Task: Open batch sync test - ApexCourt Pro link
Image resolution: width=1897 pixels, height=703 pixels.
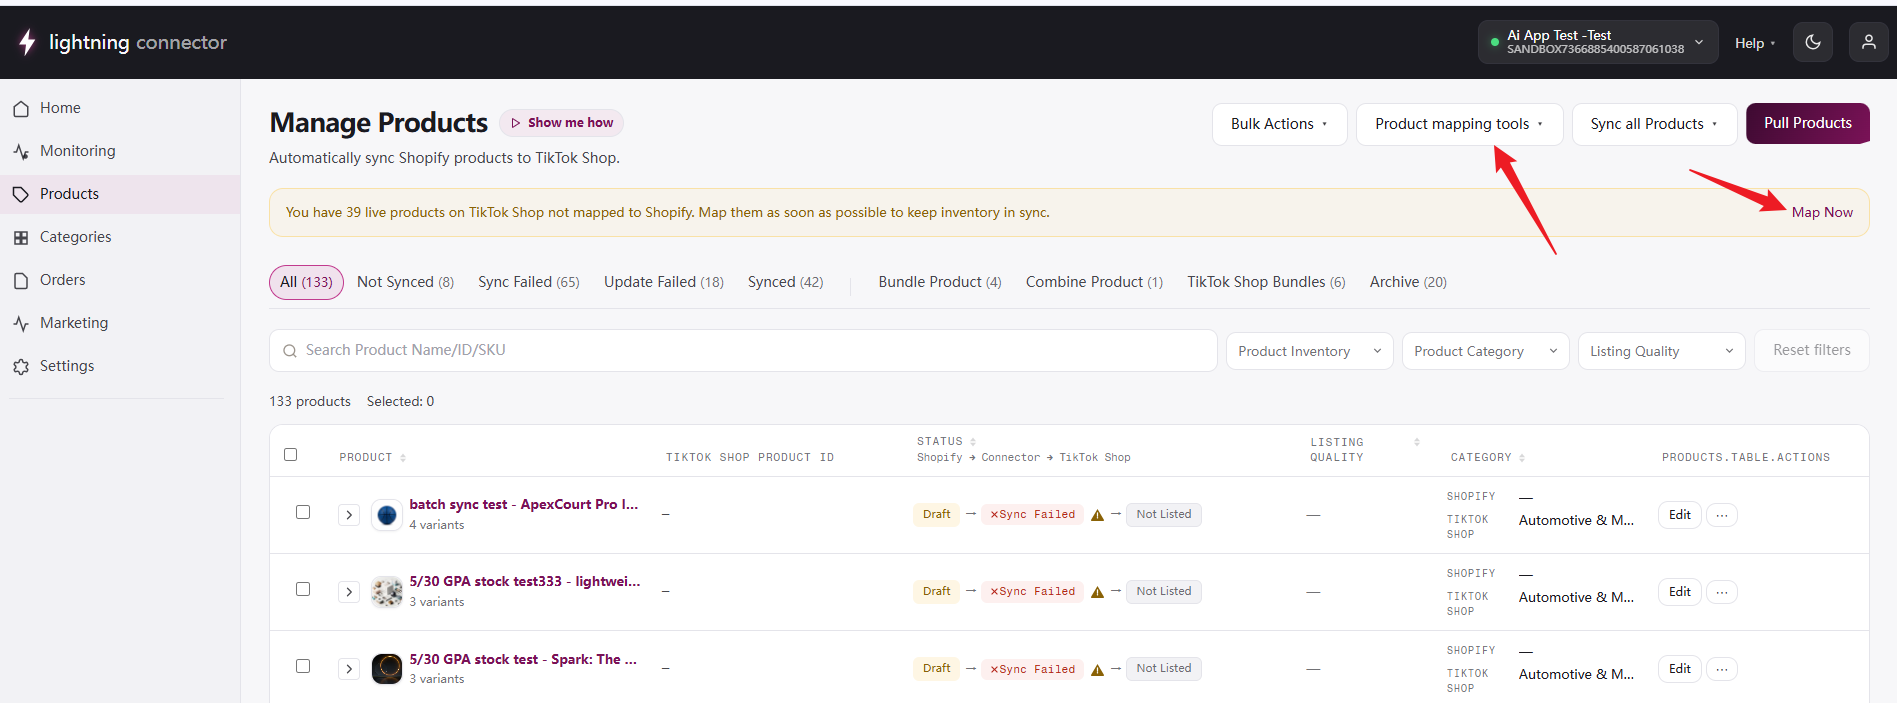Action: point(523,504)
